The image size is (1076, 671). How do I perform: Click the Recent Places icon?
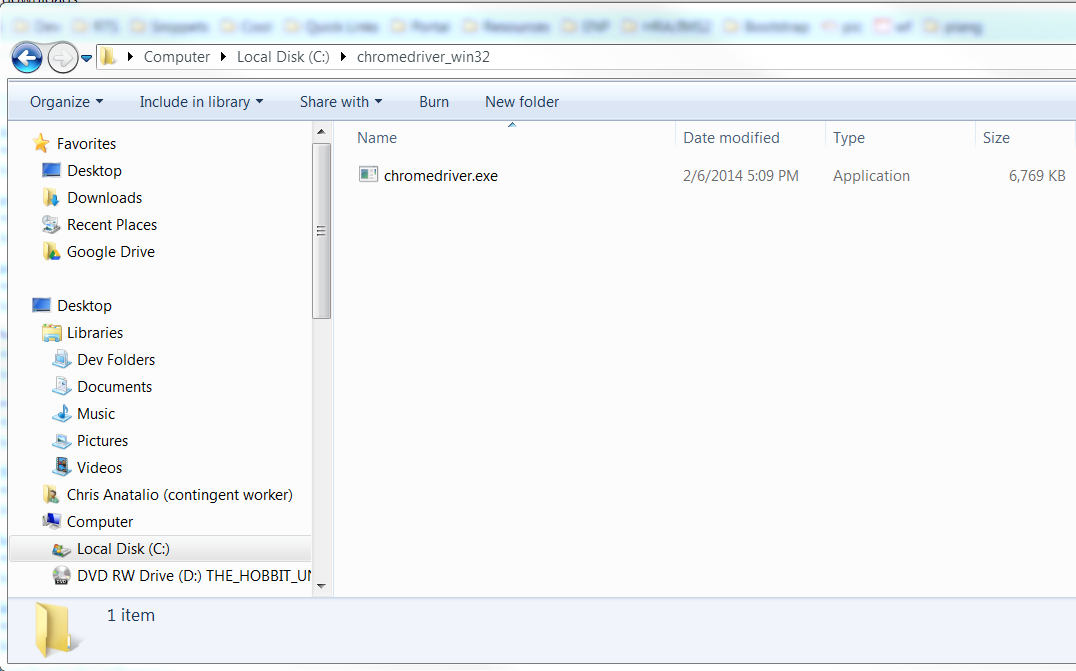pos(51,224)
